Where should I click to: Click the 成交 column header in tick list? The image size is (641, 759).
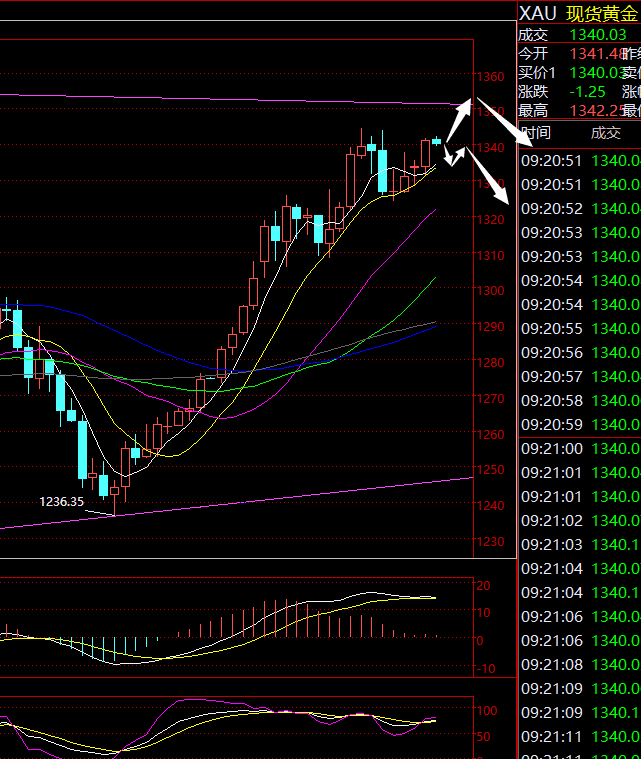pyautogui.click(x=606, y=133)
